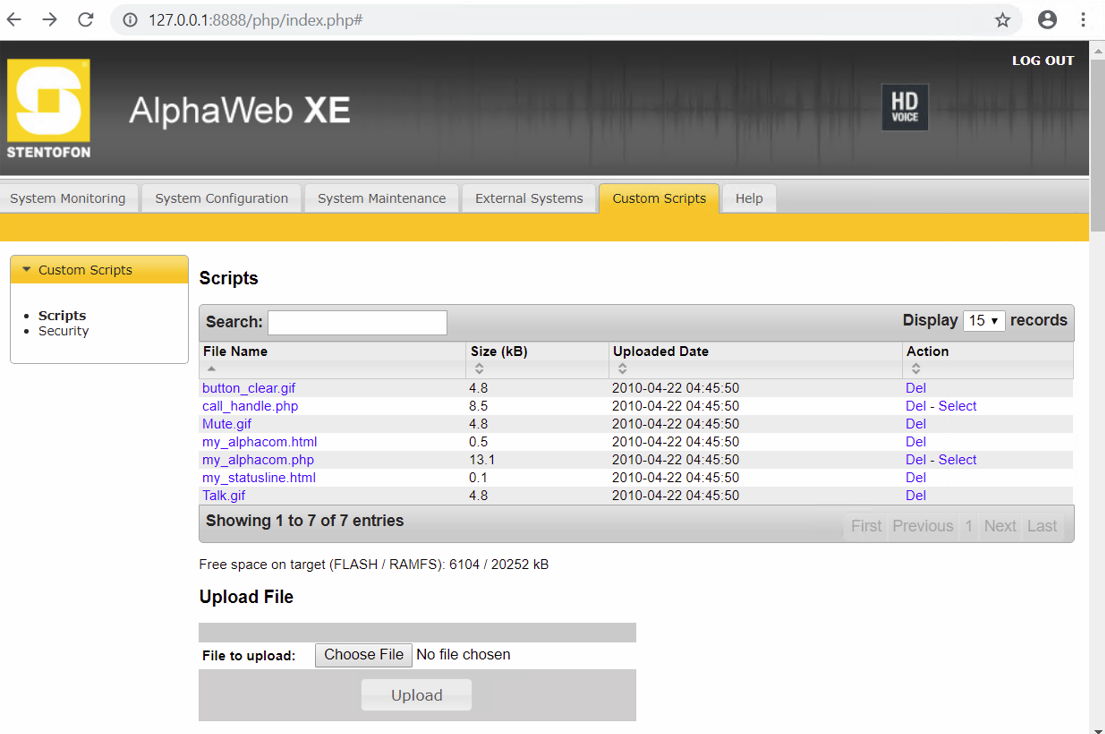Sort table by Uploaded Date arrows

click(x=622, y=368)
